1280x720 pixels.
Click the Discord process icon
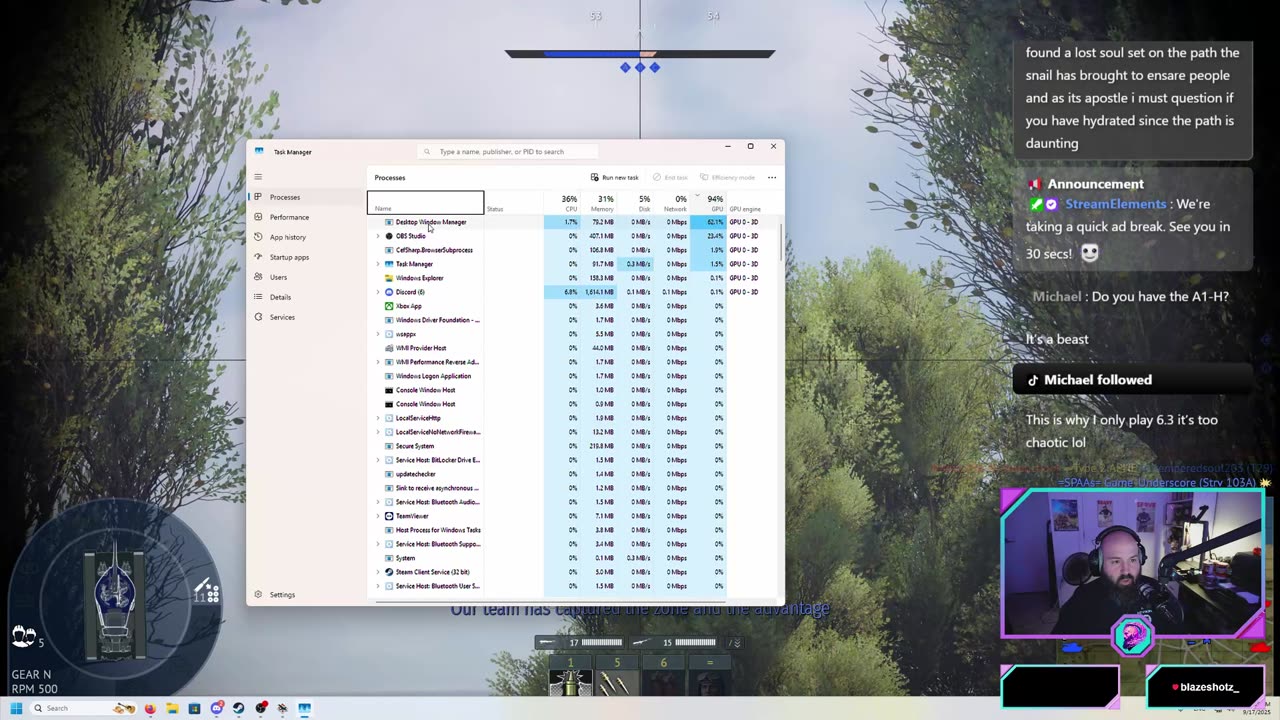[389, 292]
